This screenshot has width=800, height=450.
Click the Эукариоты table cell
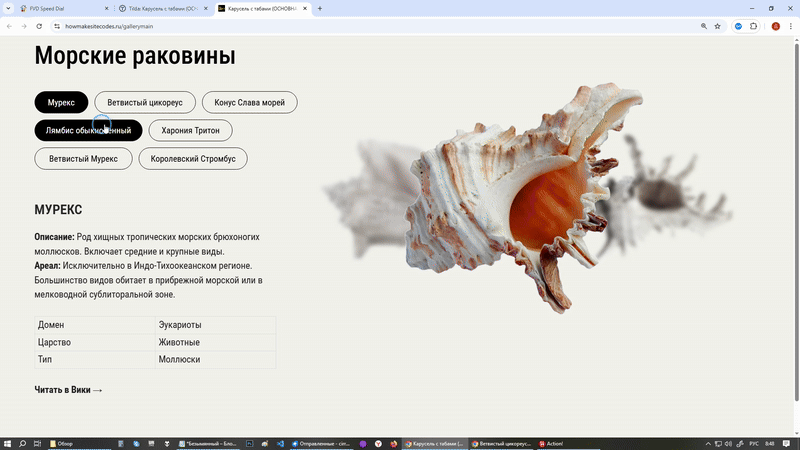(x=215, y=325)
